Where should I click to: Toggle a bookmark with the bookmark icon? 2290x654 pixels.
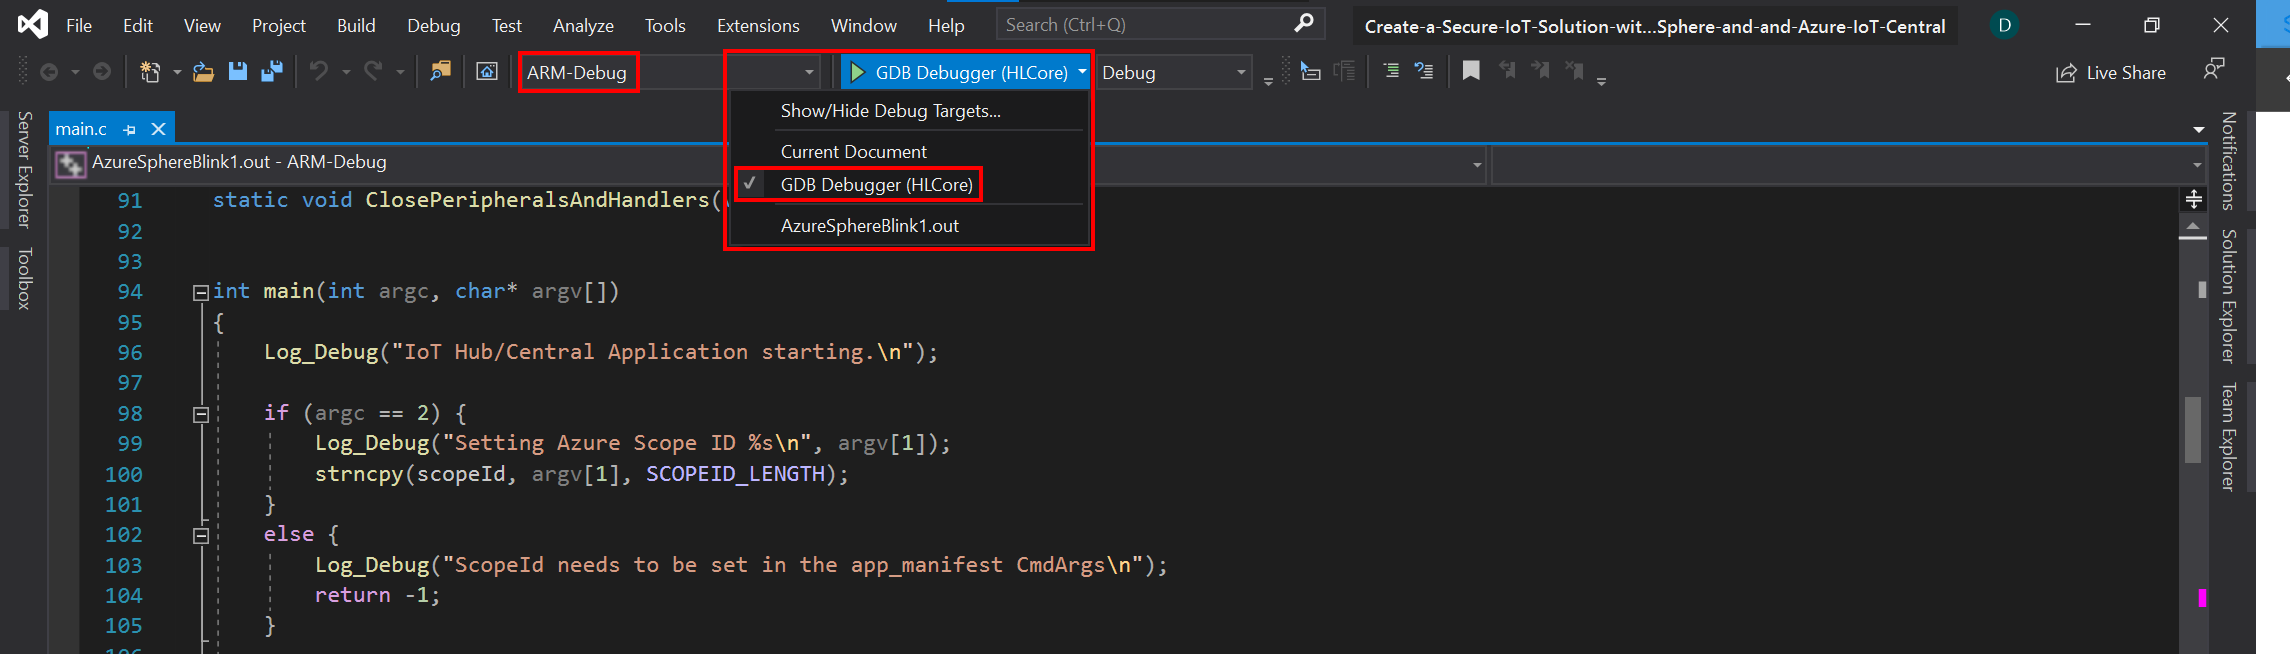coord(1471,71)
